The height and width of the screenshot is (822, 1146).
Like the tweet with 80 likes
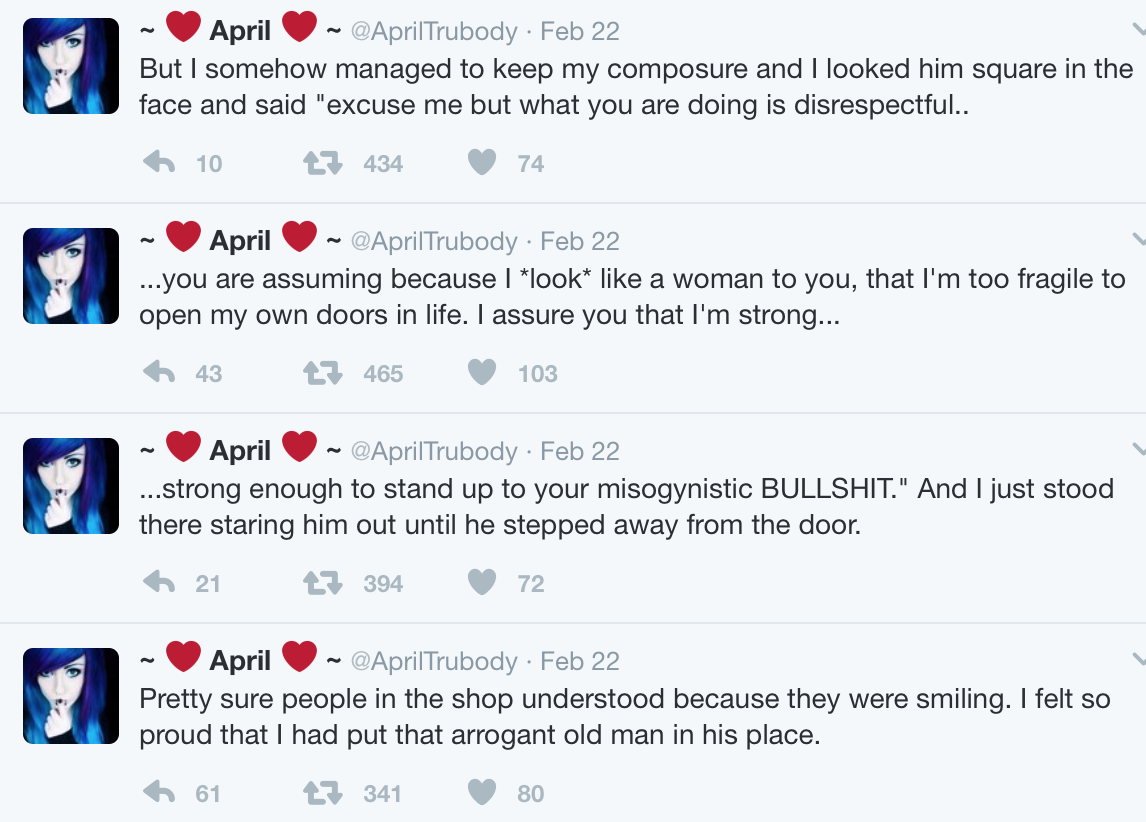pos(482,793)
